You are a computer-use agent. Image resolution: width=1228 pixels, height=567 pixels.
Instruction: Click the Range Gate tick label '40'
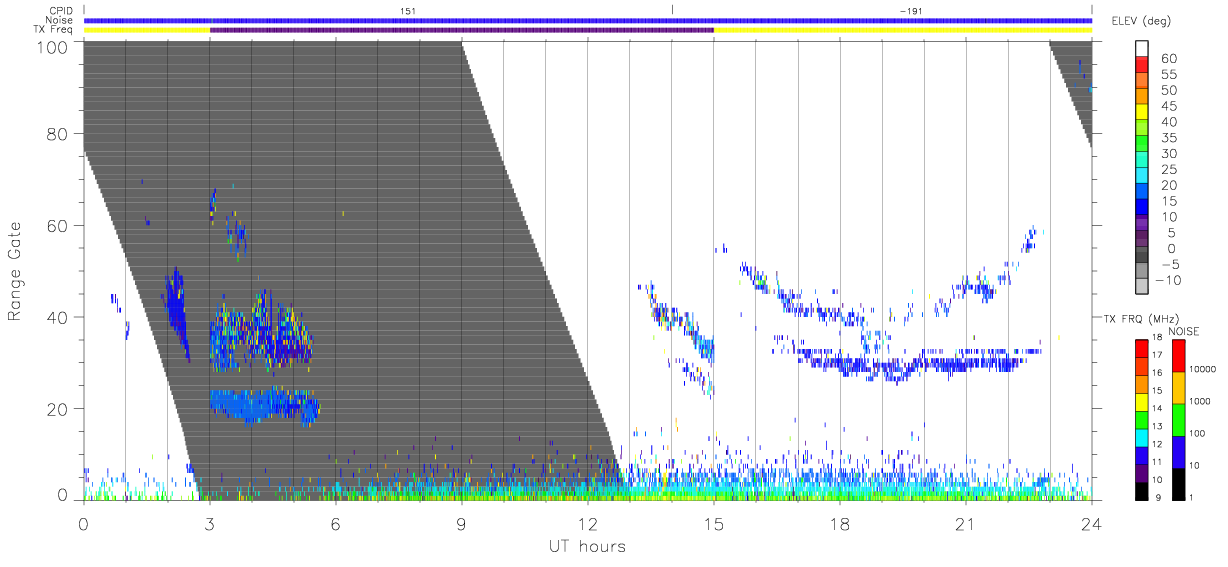(x=58, y=318)
